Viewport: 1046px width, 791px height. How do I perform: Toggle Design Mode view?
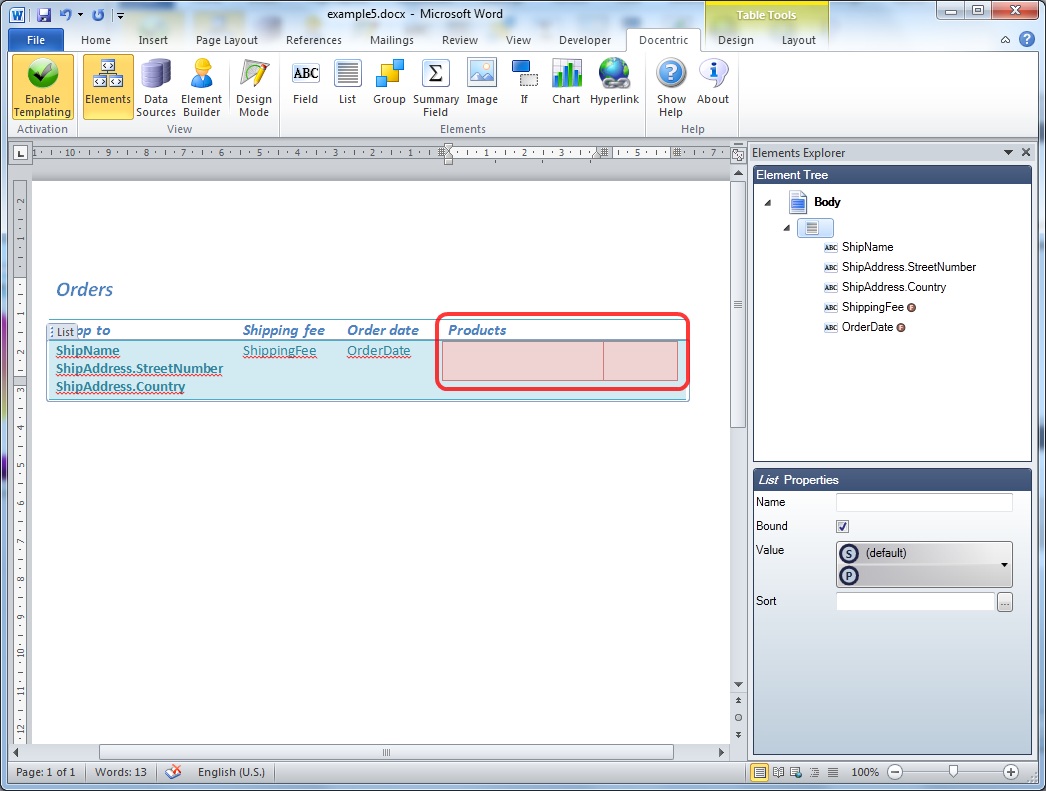pos(253,87)
